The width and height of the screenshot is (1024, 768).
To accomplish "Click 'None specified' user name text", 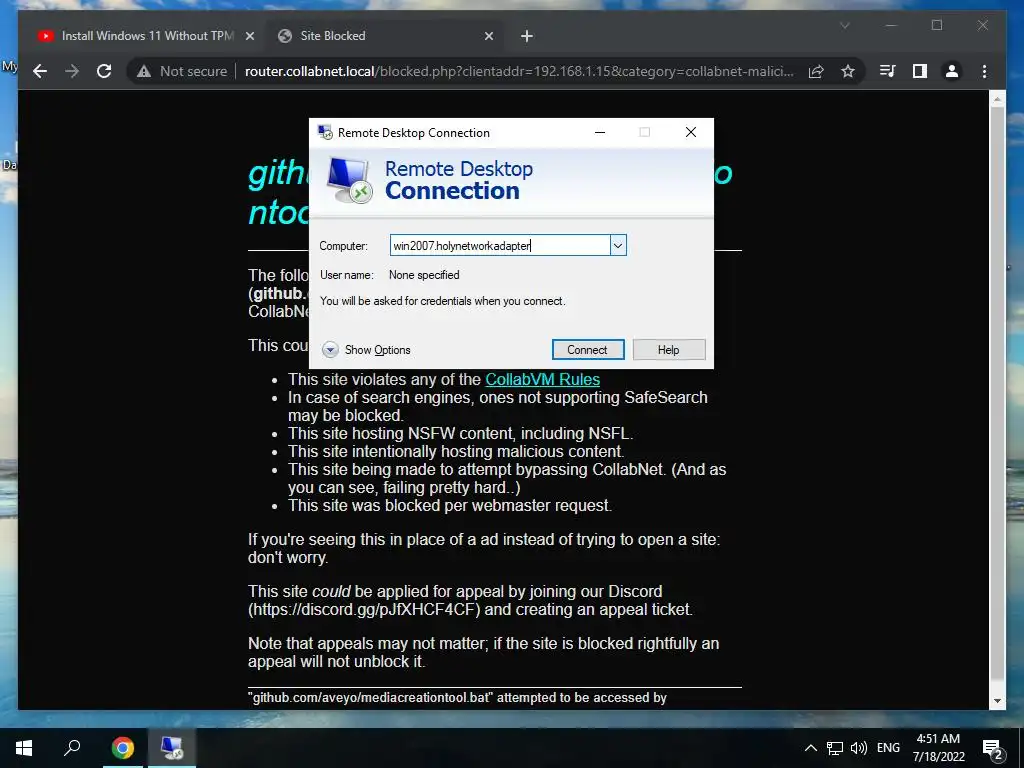I will [424, 275].
